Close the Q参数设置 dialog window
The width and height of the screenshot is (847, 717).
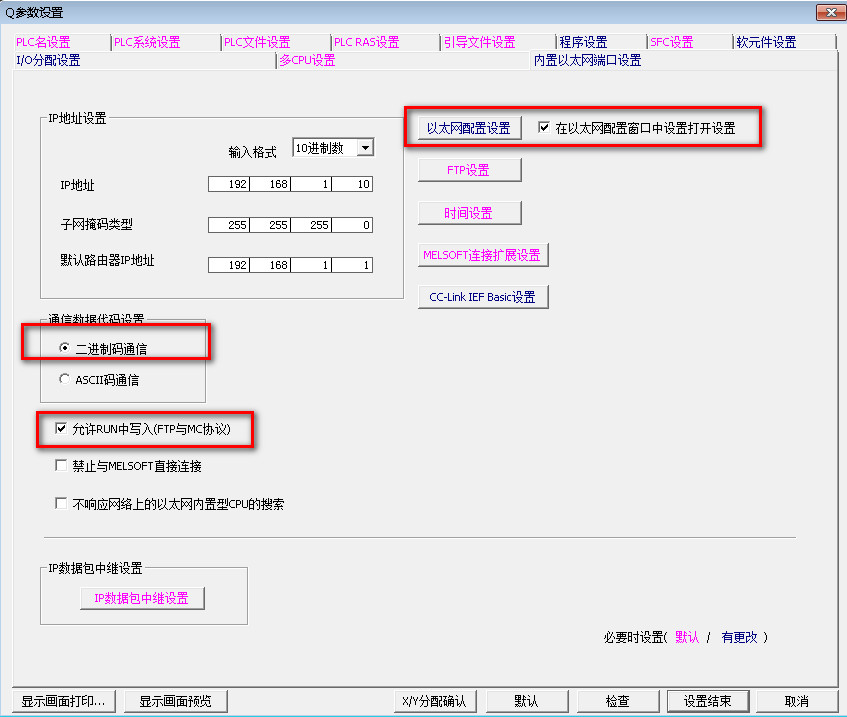tap(827, 12)
